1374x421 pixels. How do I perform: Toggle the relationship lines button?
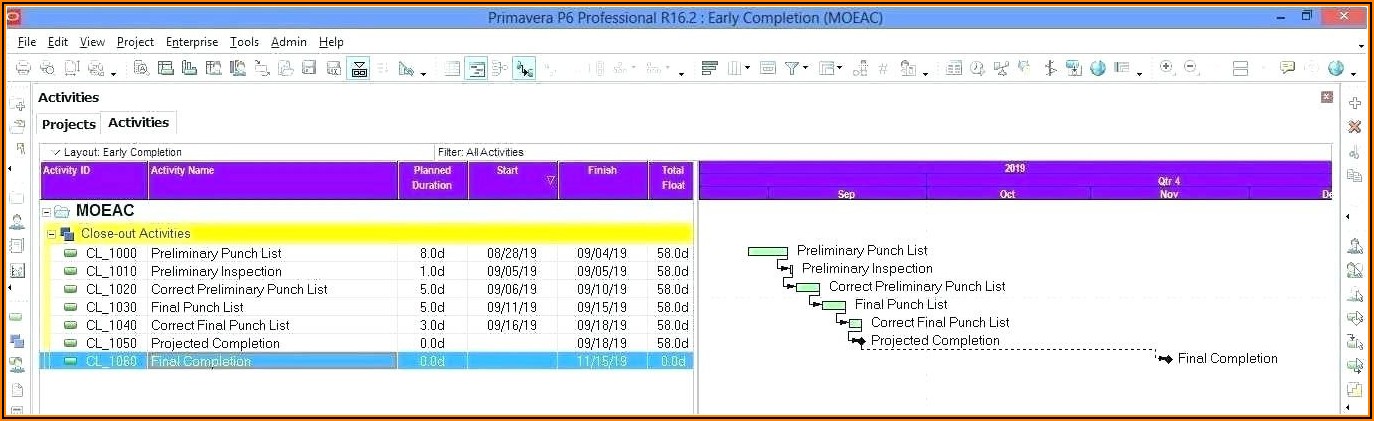[525, 69]
